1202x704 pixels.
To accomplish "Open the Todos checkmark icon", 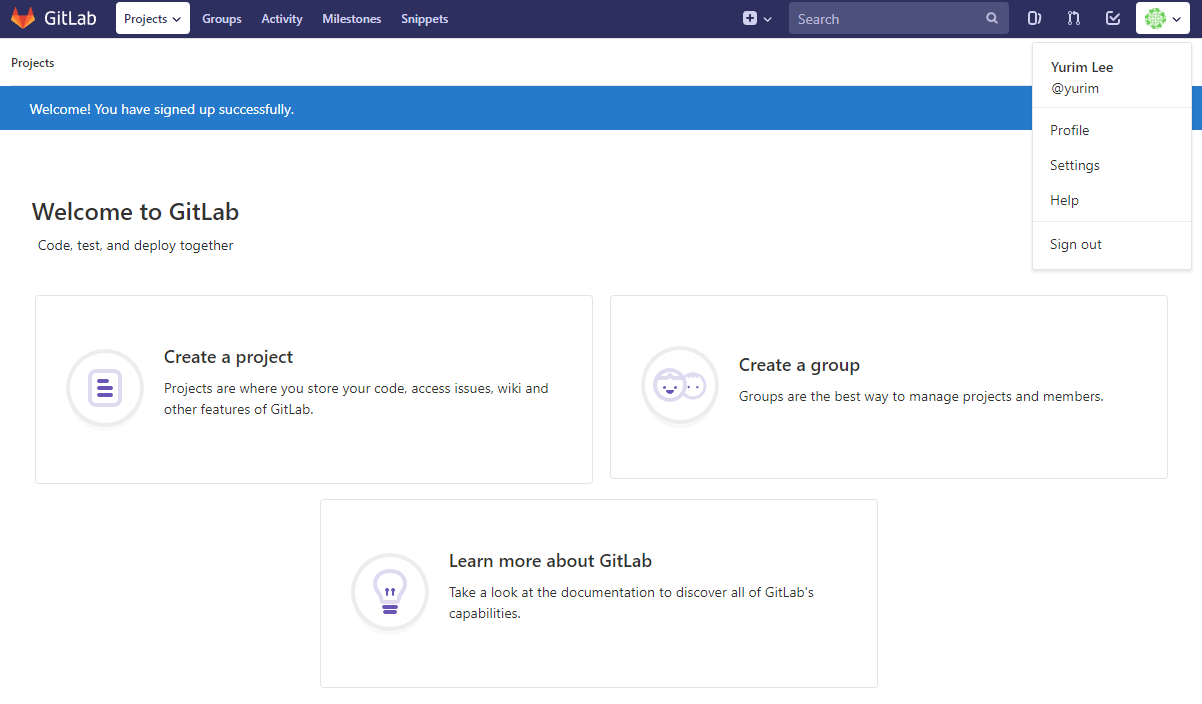I will pos(1113,18).
